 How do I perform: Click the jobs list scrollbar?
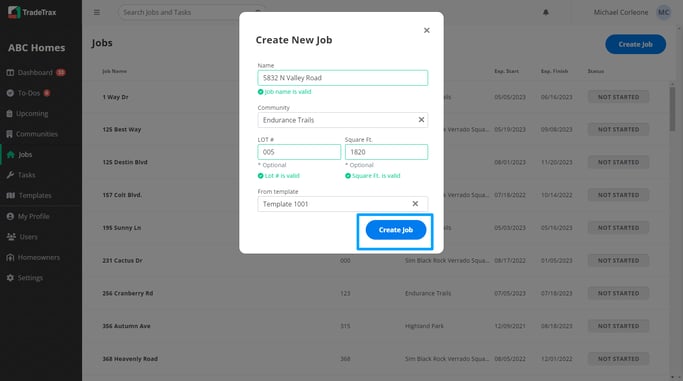[673, 109]
